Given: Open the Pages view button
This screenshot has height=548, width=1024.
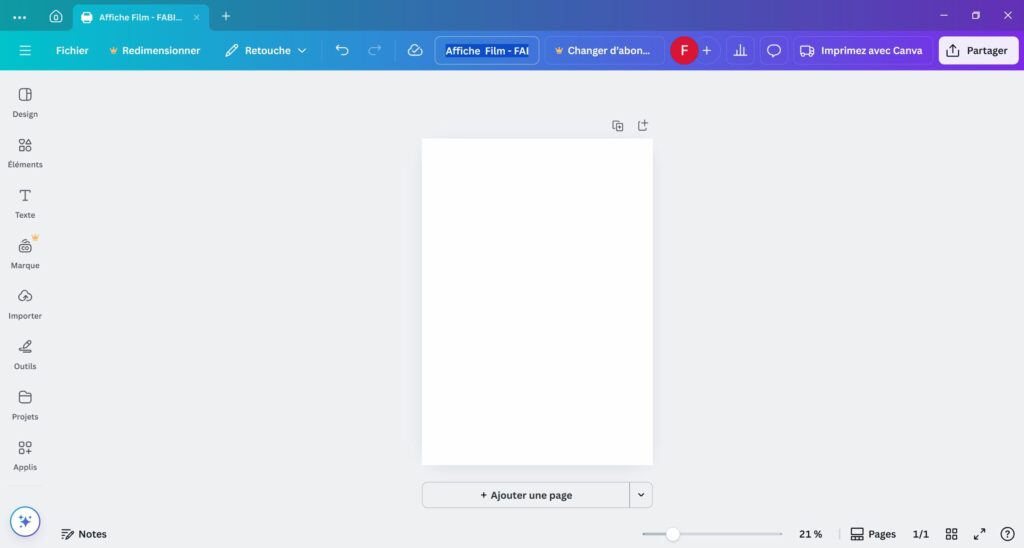Looking at the screenshot, I should click(x=873, y=534).
